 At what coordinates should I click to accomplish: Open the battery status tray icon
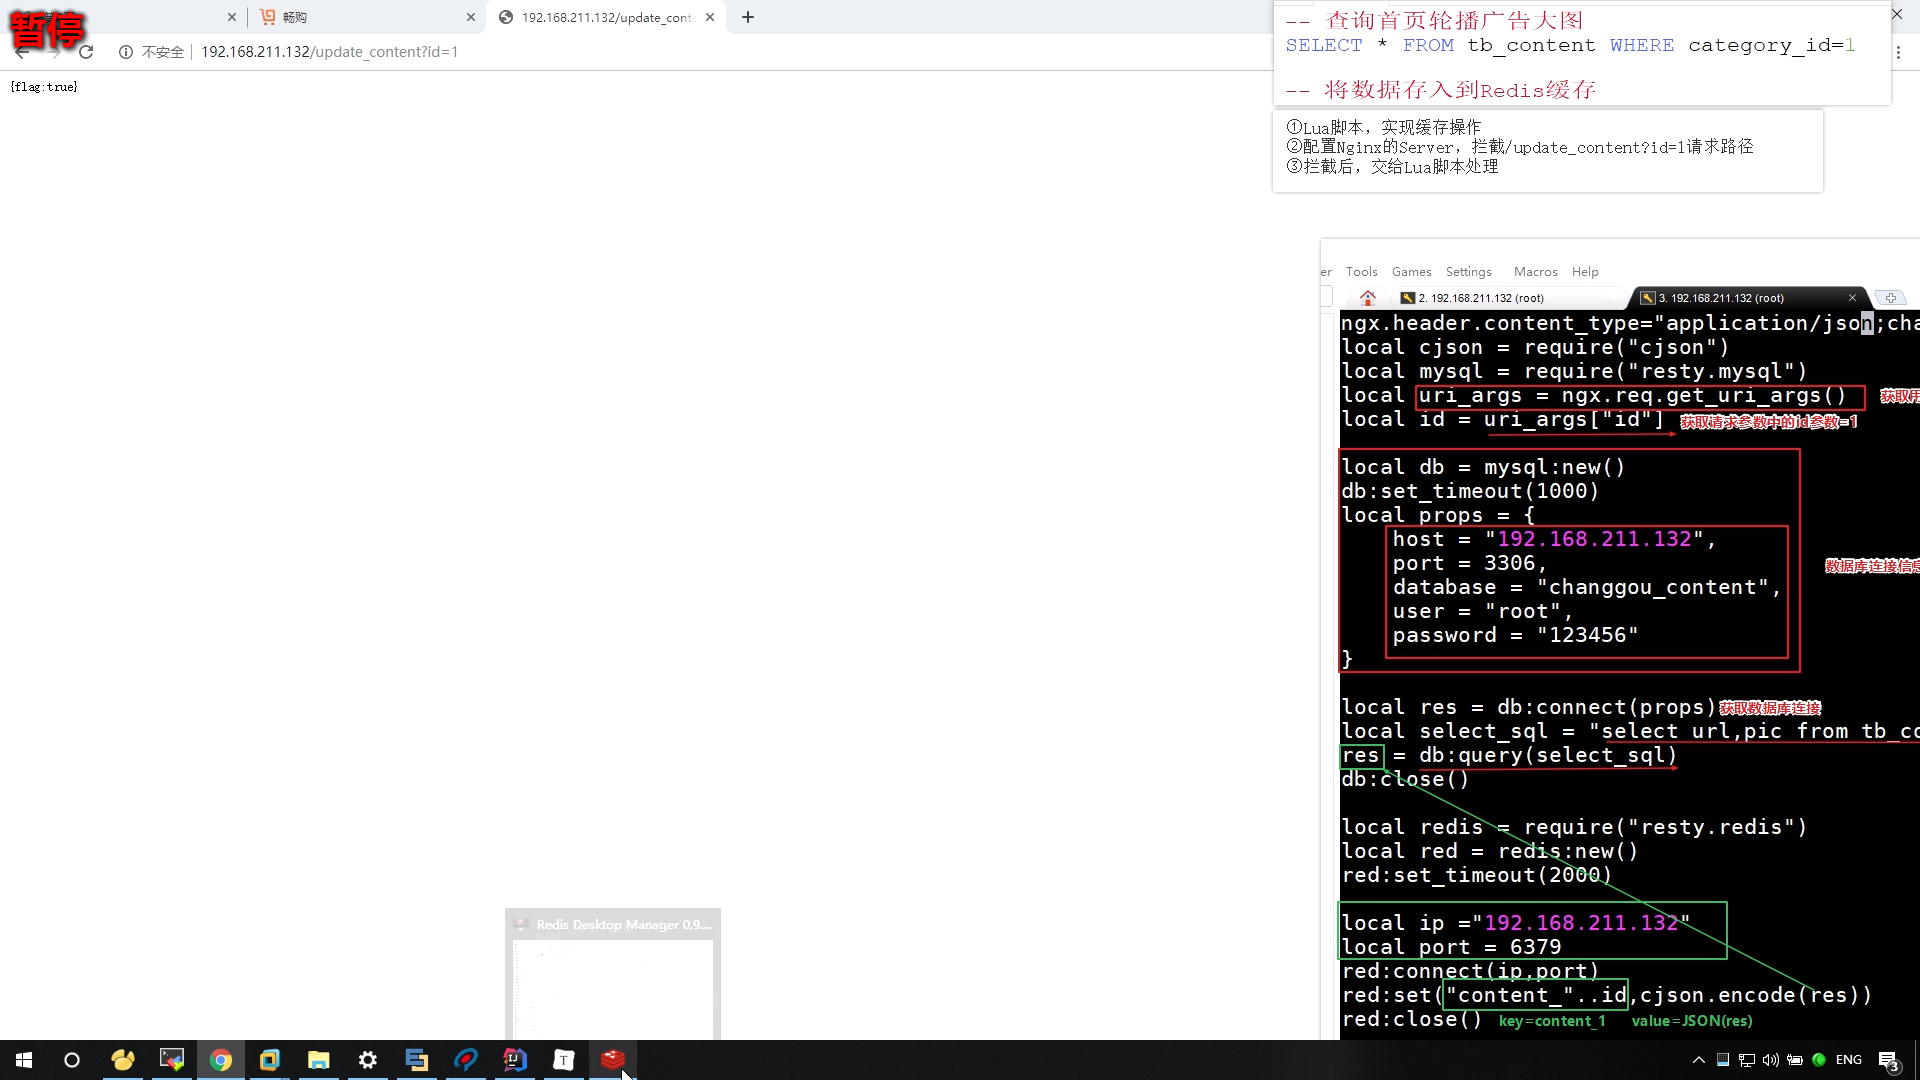tap(1795, 1060)
